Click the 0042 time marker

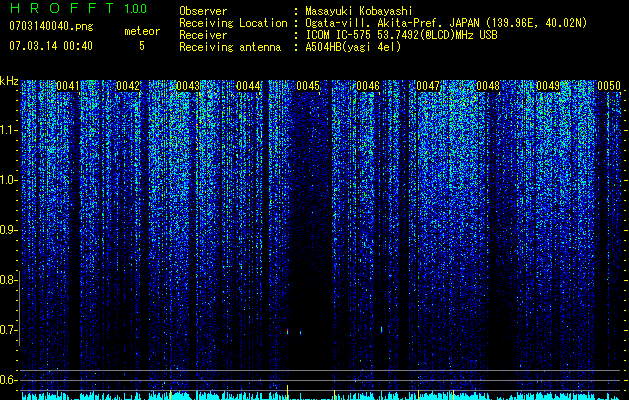128,86
